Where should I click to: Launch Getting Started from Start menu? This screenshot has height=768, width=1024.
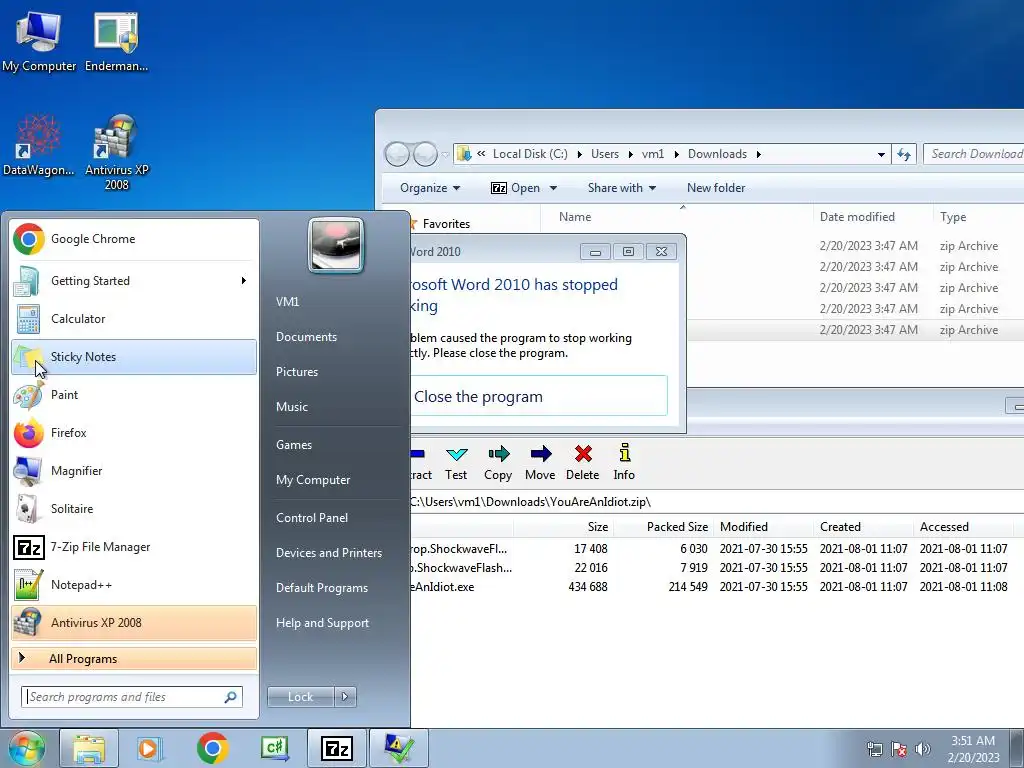pyautogui.click(x=134, y=281)
